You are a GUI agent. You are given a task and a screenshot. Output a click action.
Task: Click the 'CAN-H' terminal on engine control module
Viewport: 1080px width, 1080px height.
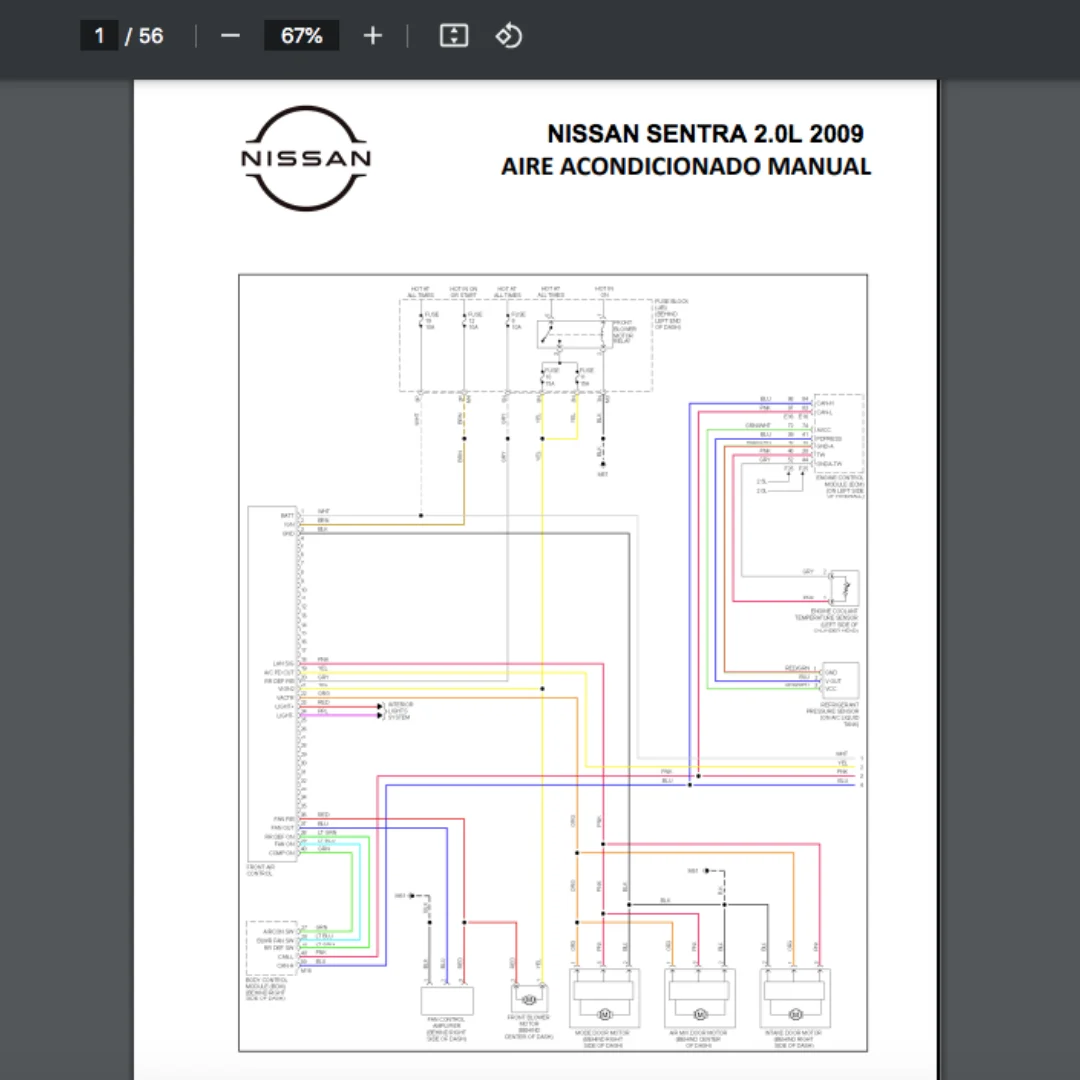point(825,402)
